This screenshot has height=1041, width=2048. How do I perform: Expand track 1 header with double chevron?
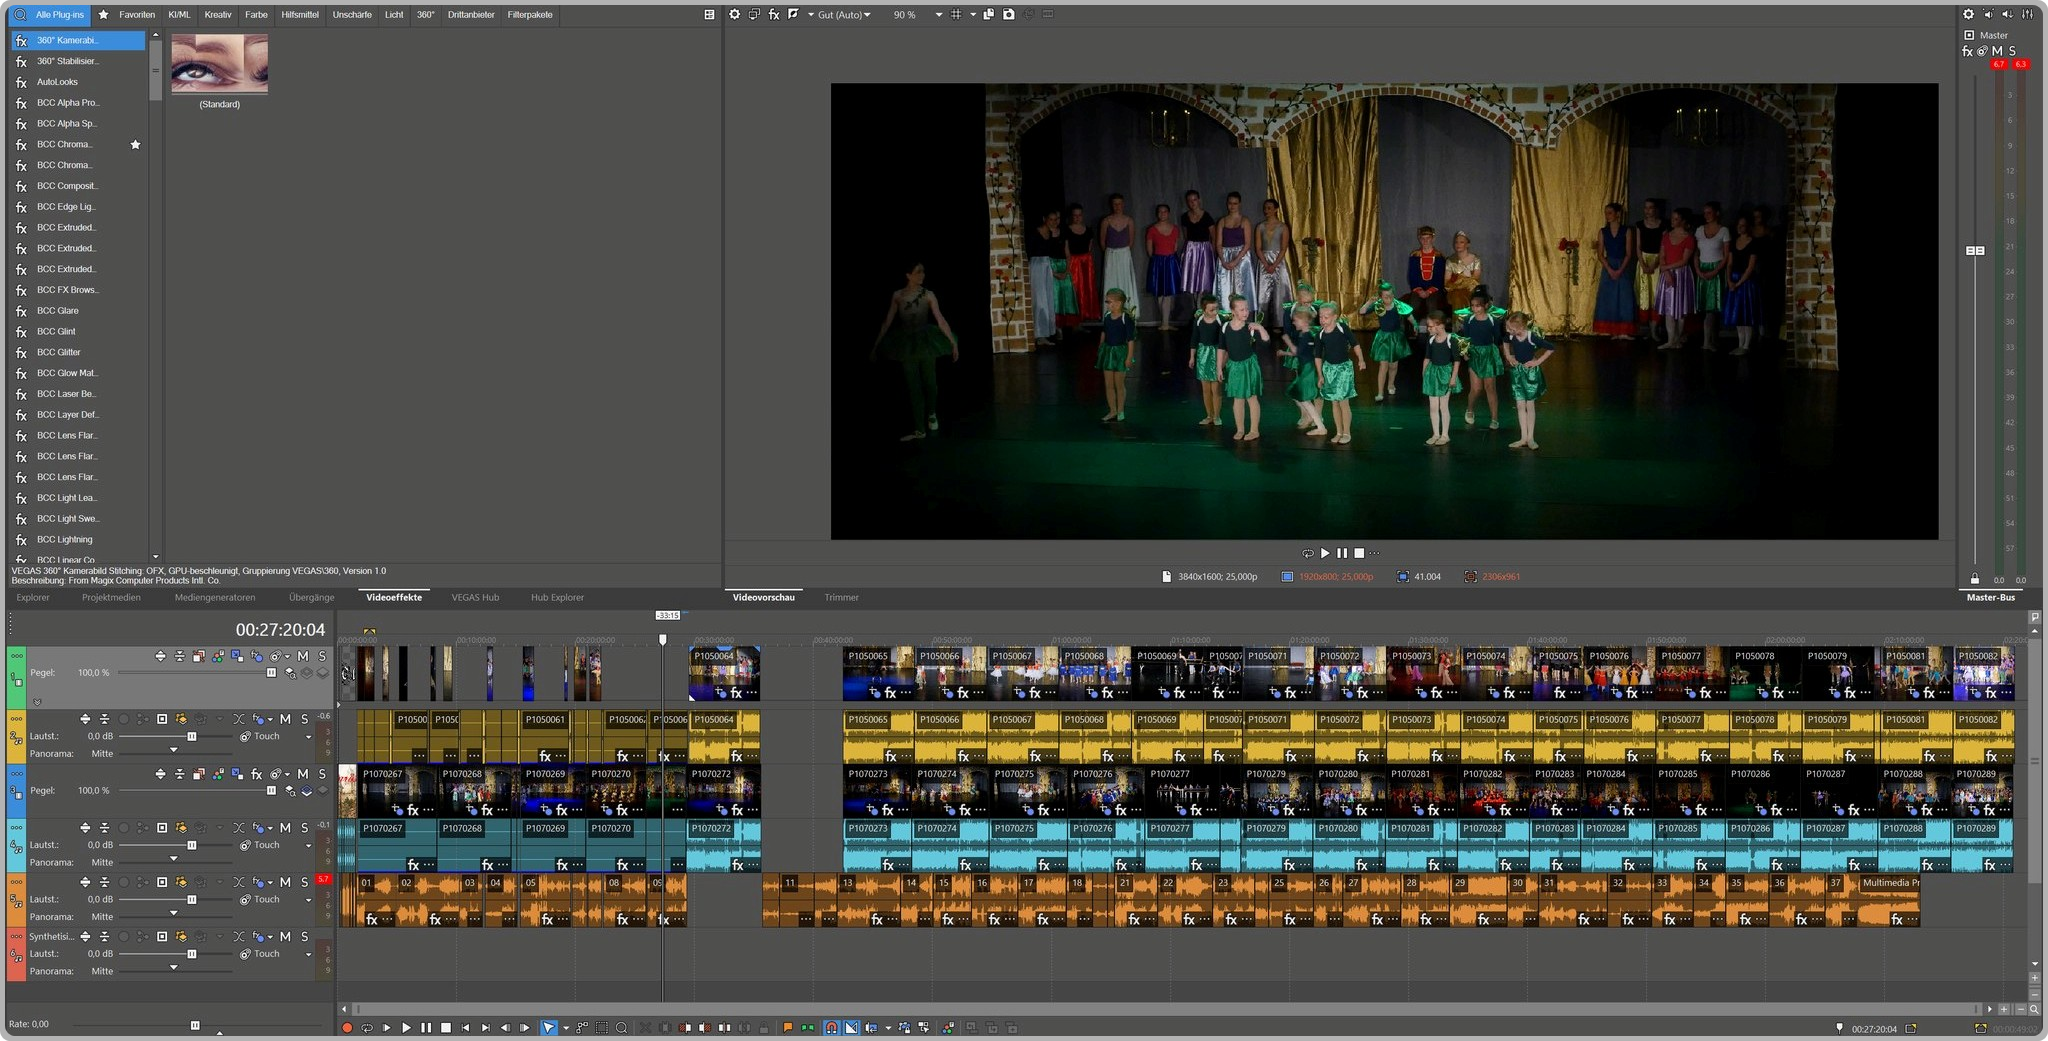coord(37,702)
